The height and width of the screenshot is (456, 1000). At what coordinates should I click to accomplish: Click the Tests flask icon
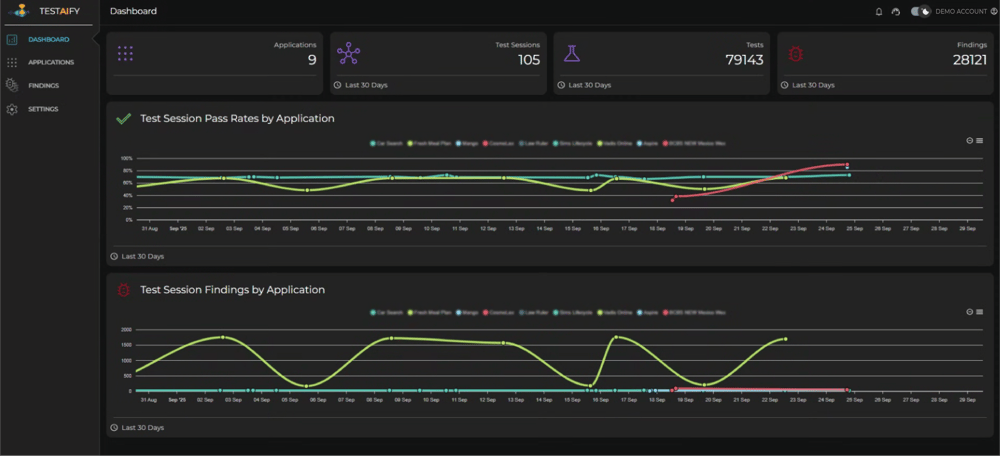[571, 53]
